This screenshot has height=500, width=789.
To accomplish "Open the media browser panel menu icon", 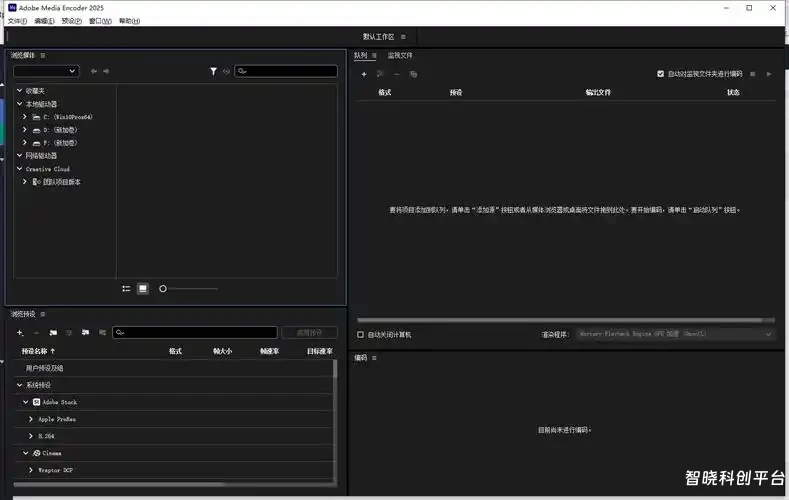I will pos(43,55).
